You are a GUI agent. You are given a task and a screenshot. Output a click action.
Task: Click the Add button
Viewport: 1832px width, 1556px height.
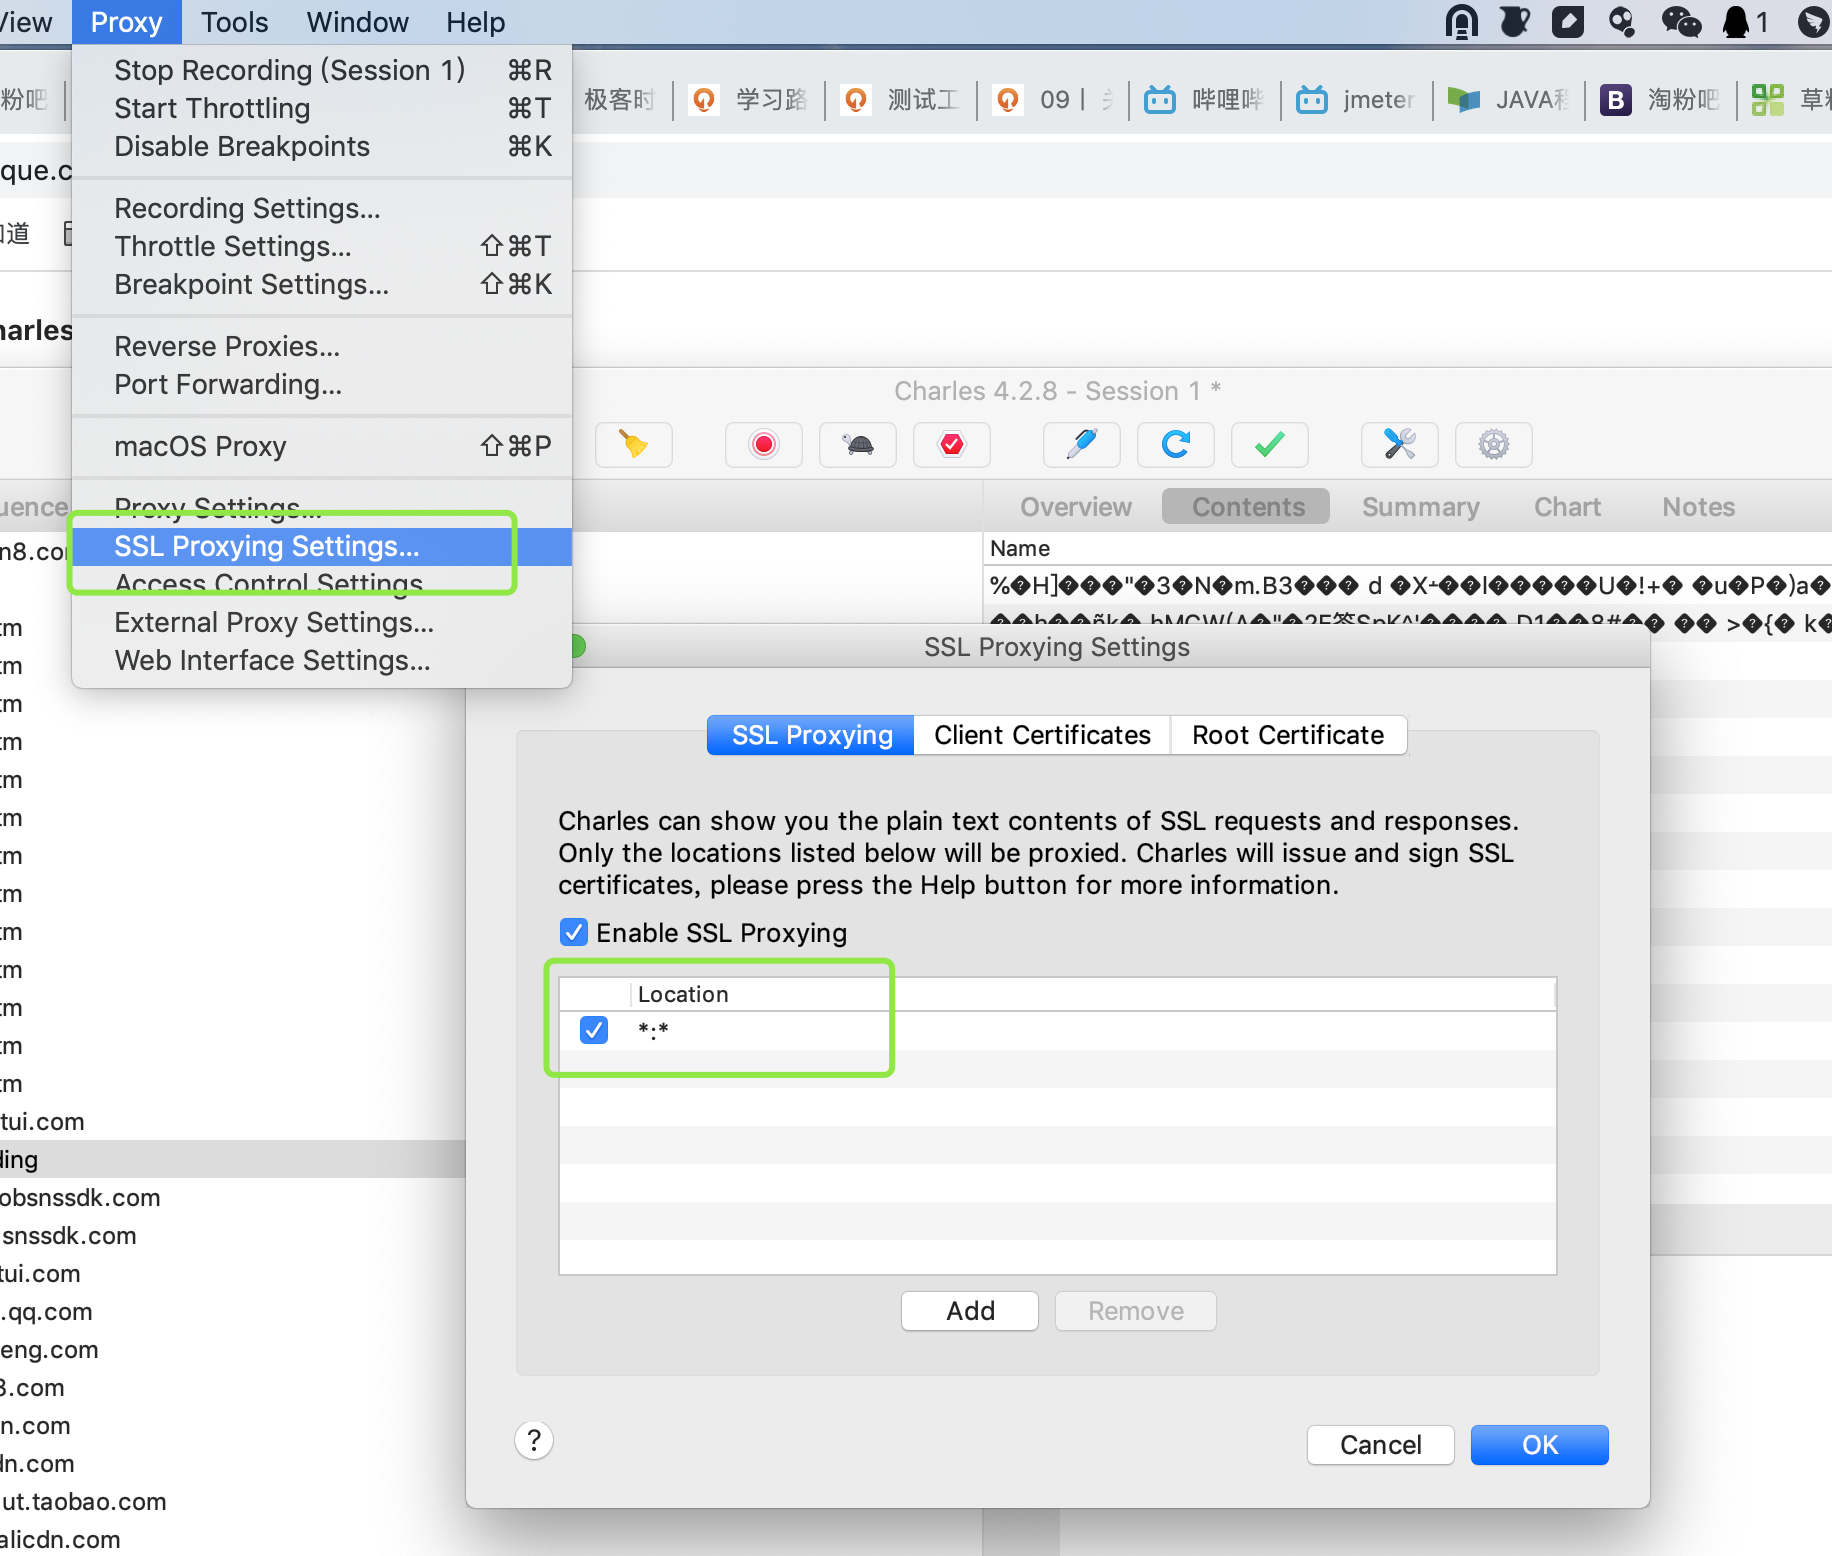pos(970,1311)
